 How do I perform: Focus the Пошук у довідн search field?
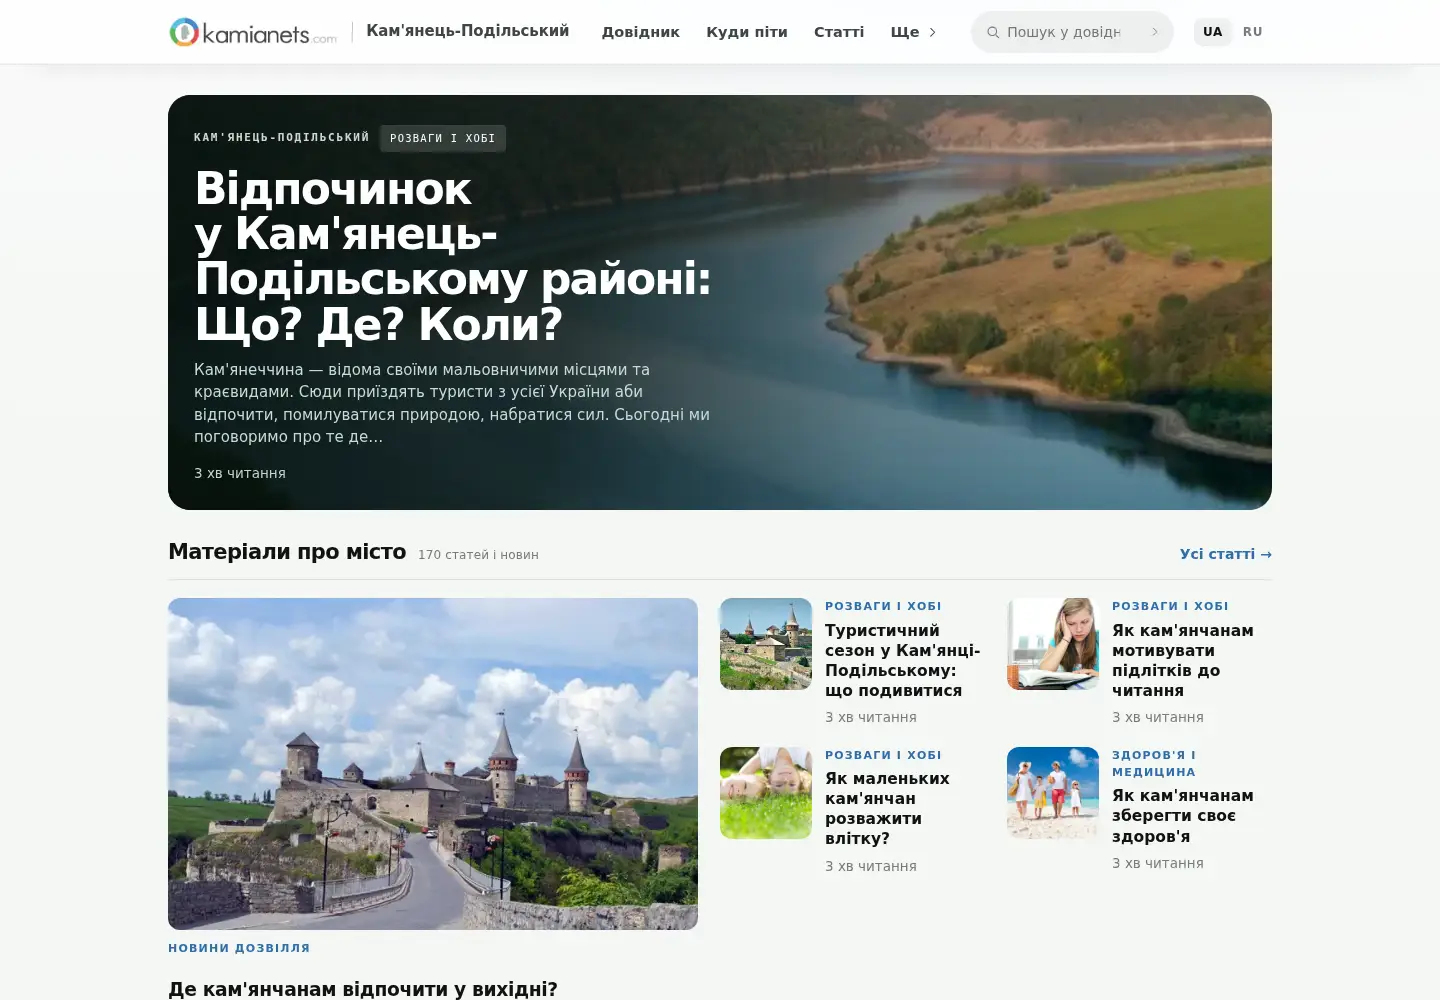click(x=1072, y=32)
